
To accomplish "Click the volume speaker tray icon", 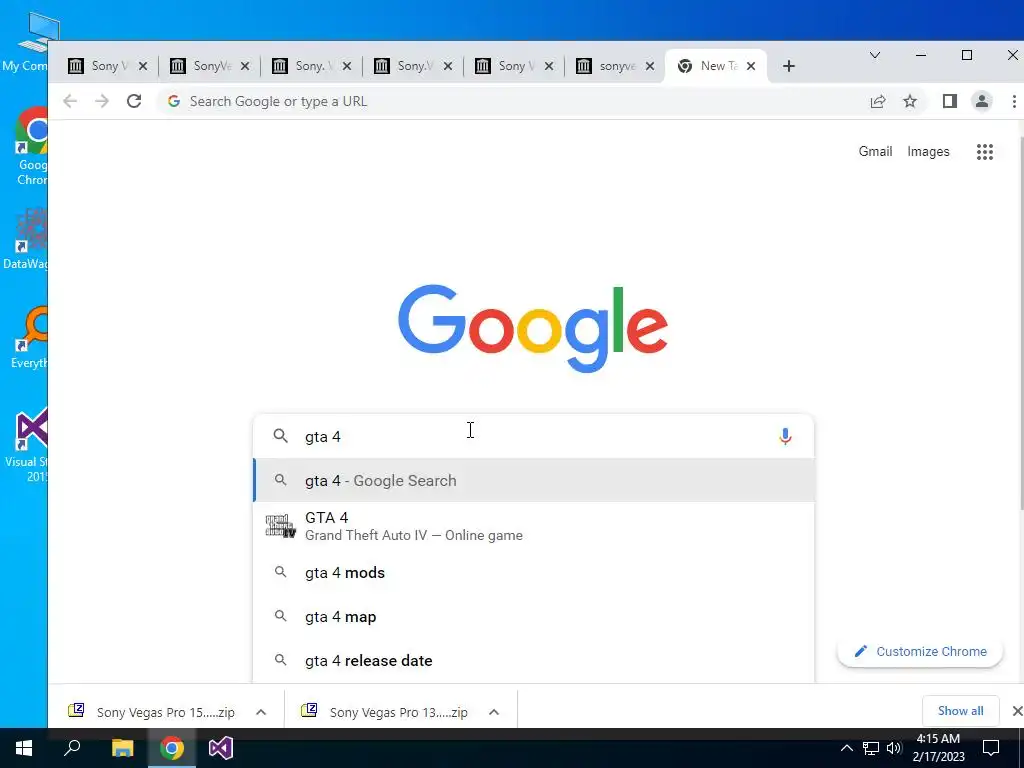I will pos(894,748).
